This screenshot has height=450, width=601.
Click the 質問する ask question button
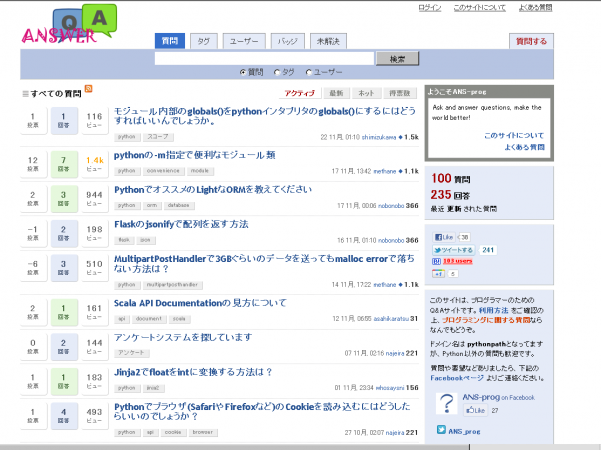point(529,41)
